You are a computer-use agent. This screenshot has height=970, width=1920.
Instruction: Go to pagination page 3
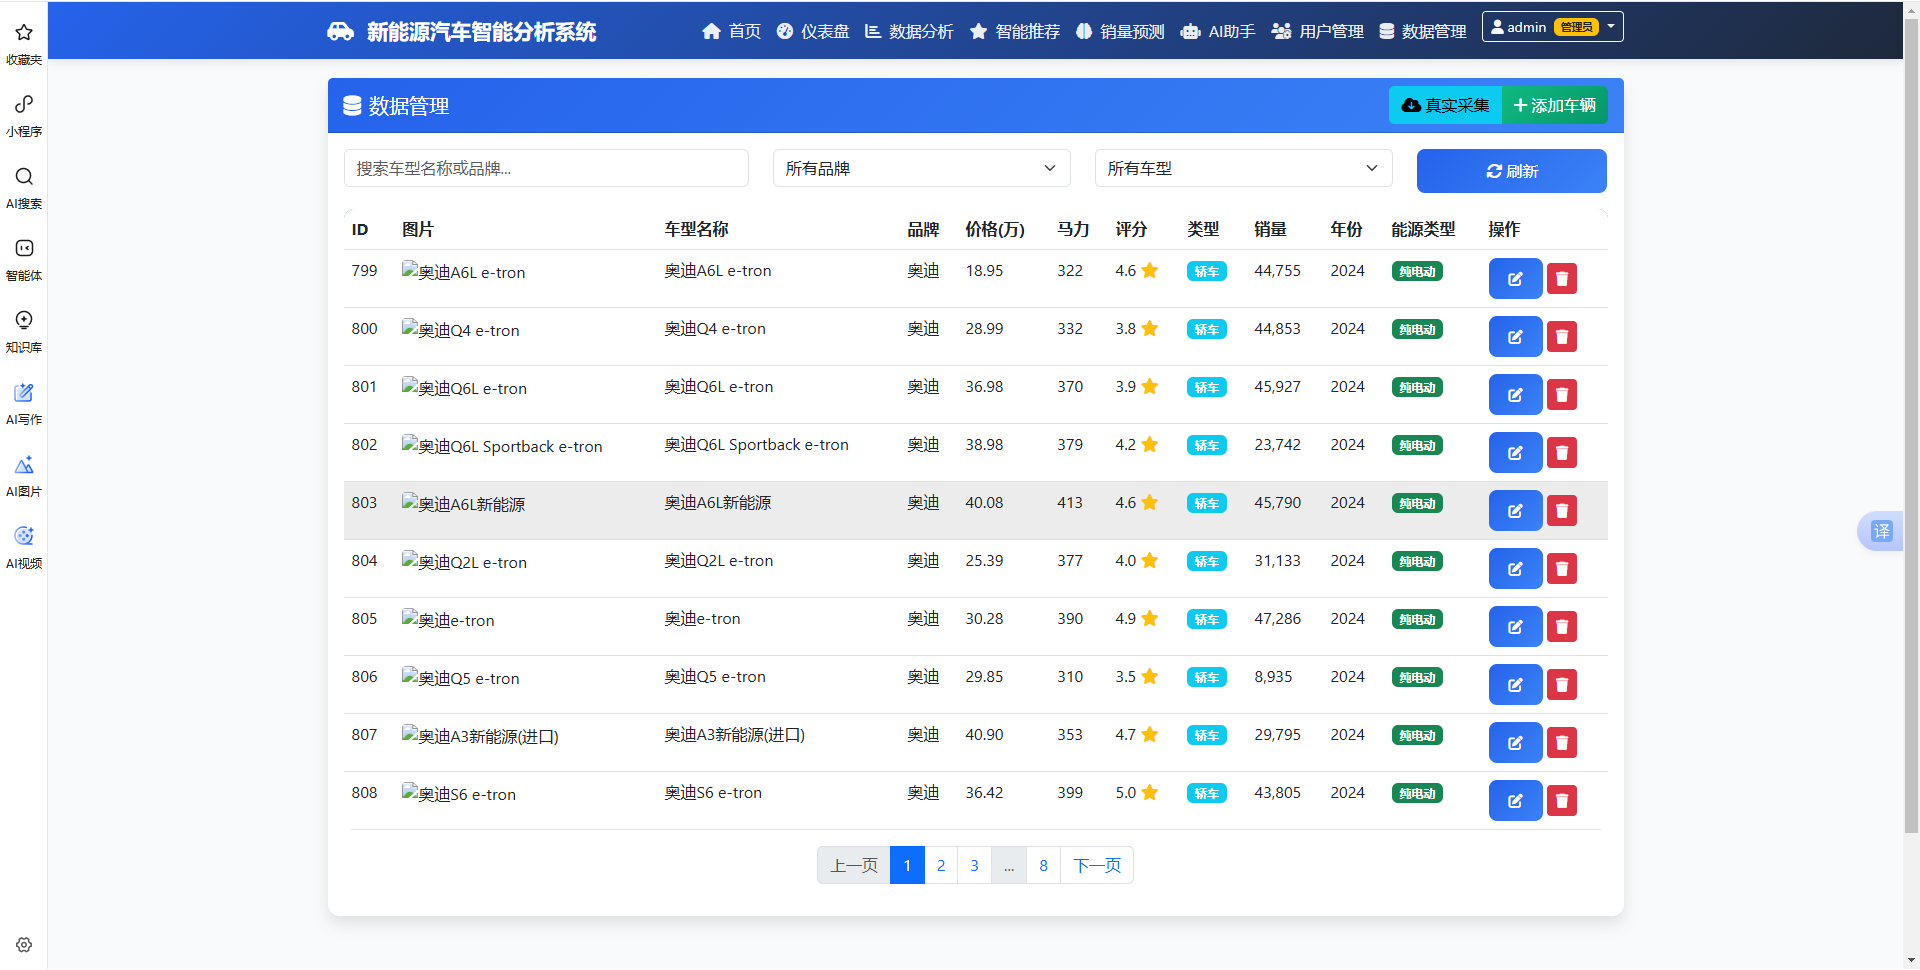pos(975,865)
